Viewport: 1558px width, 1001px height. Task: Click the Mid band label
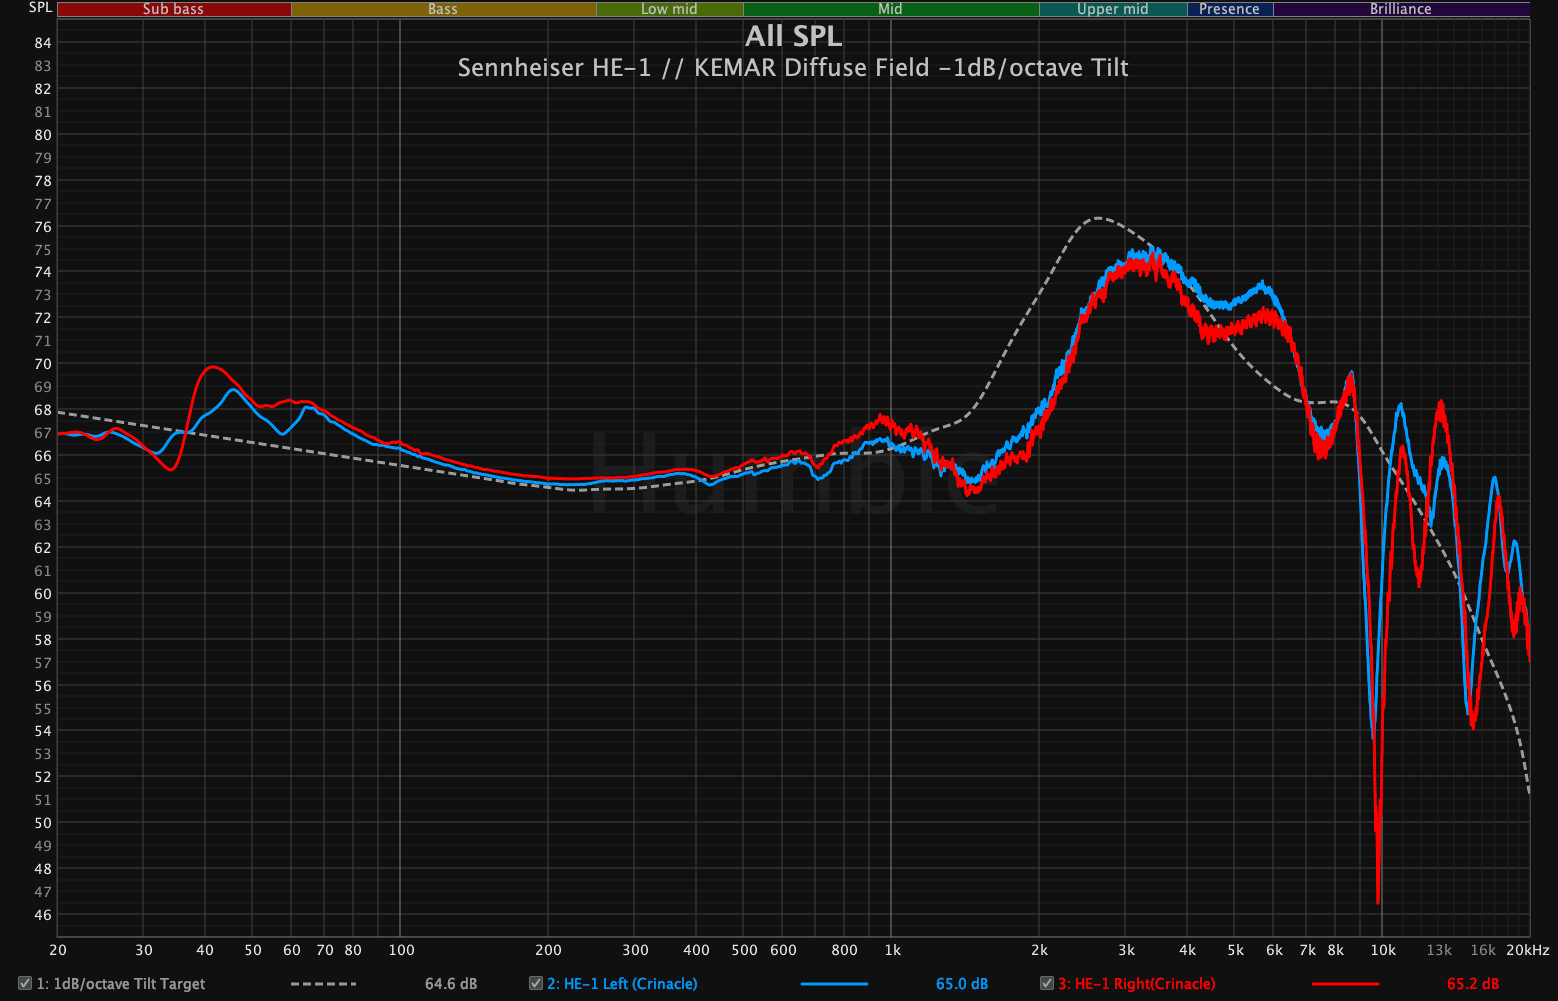pos(890,9)
